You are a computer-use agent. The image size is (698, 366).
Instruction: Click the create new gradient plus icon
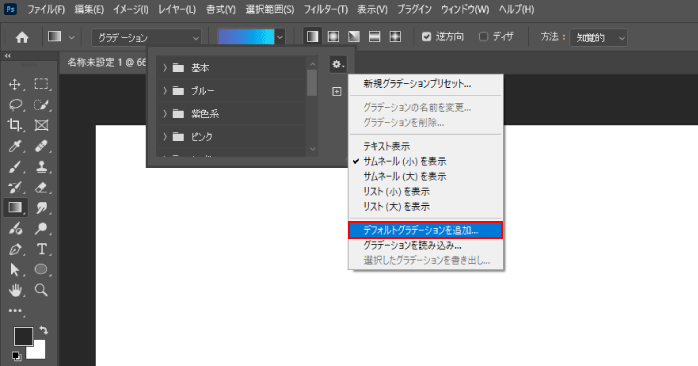(x=337, y=91)
